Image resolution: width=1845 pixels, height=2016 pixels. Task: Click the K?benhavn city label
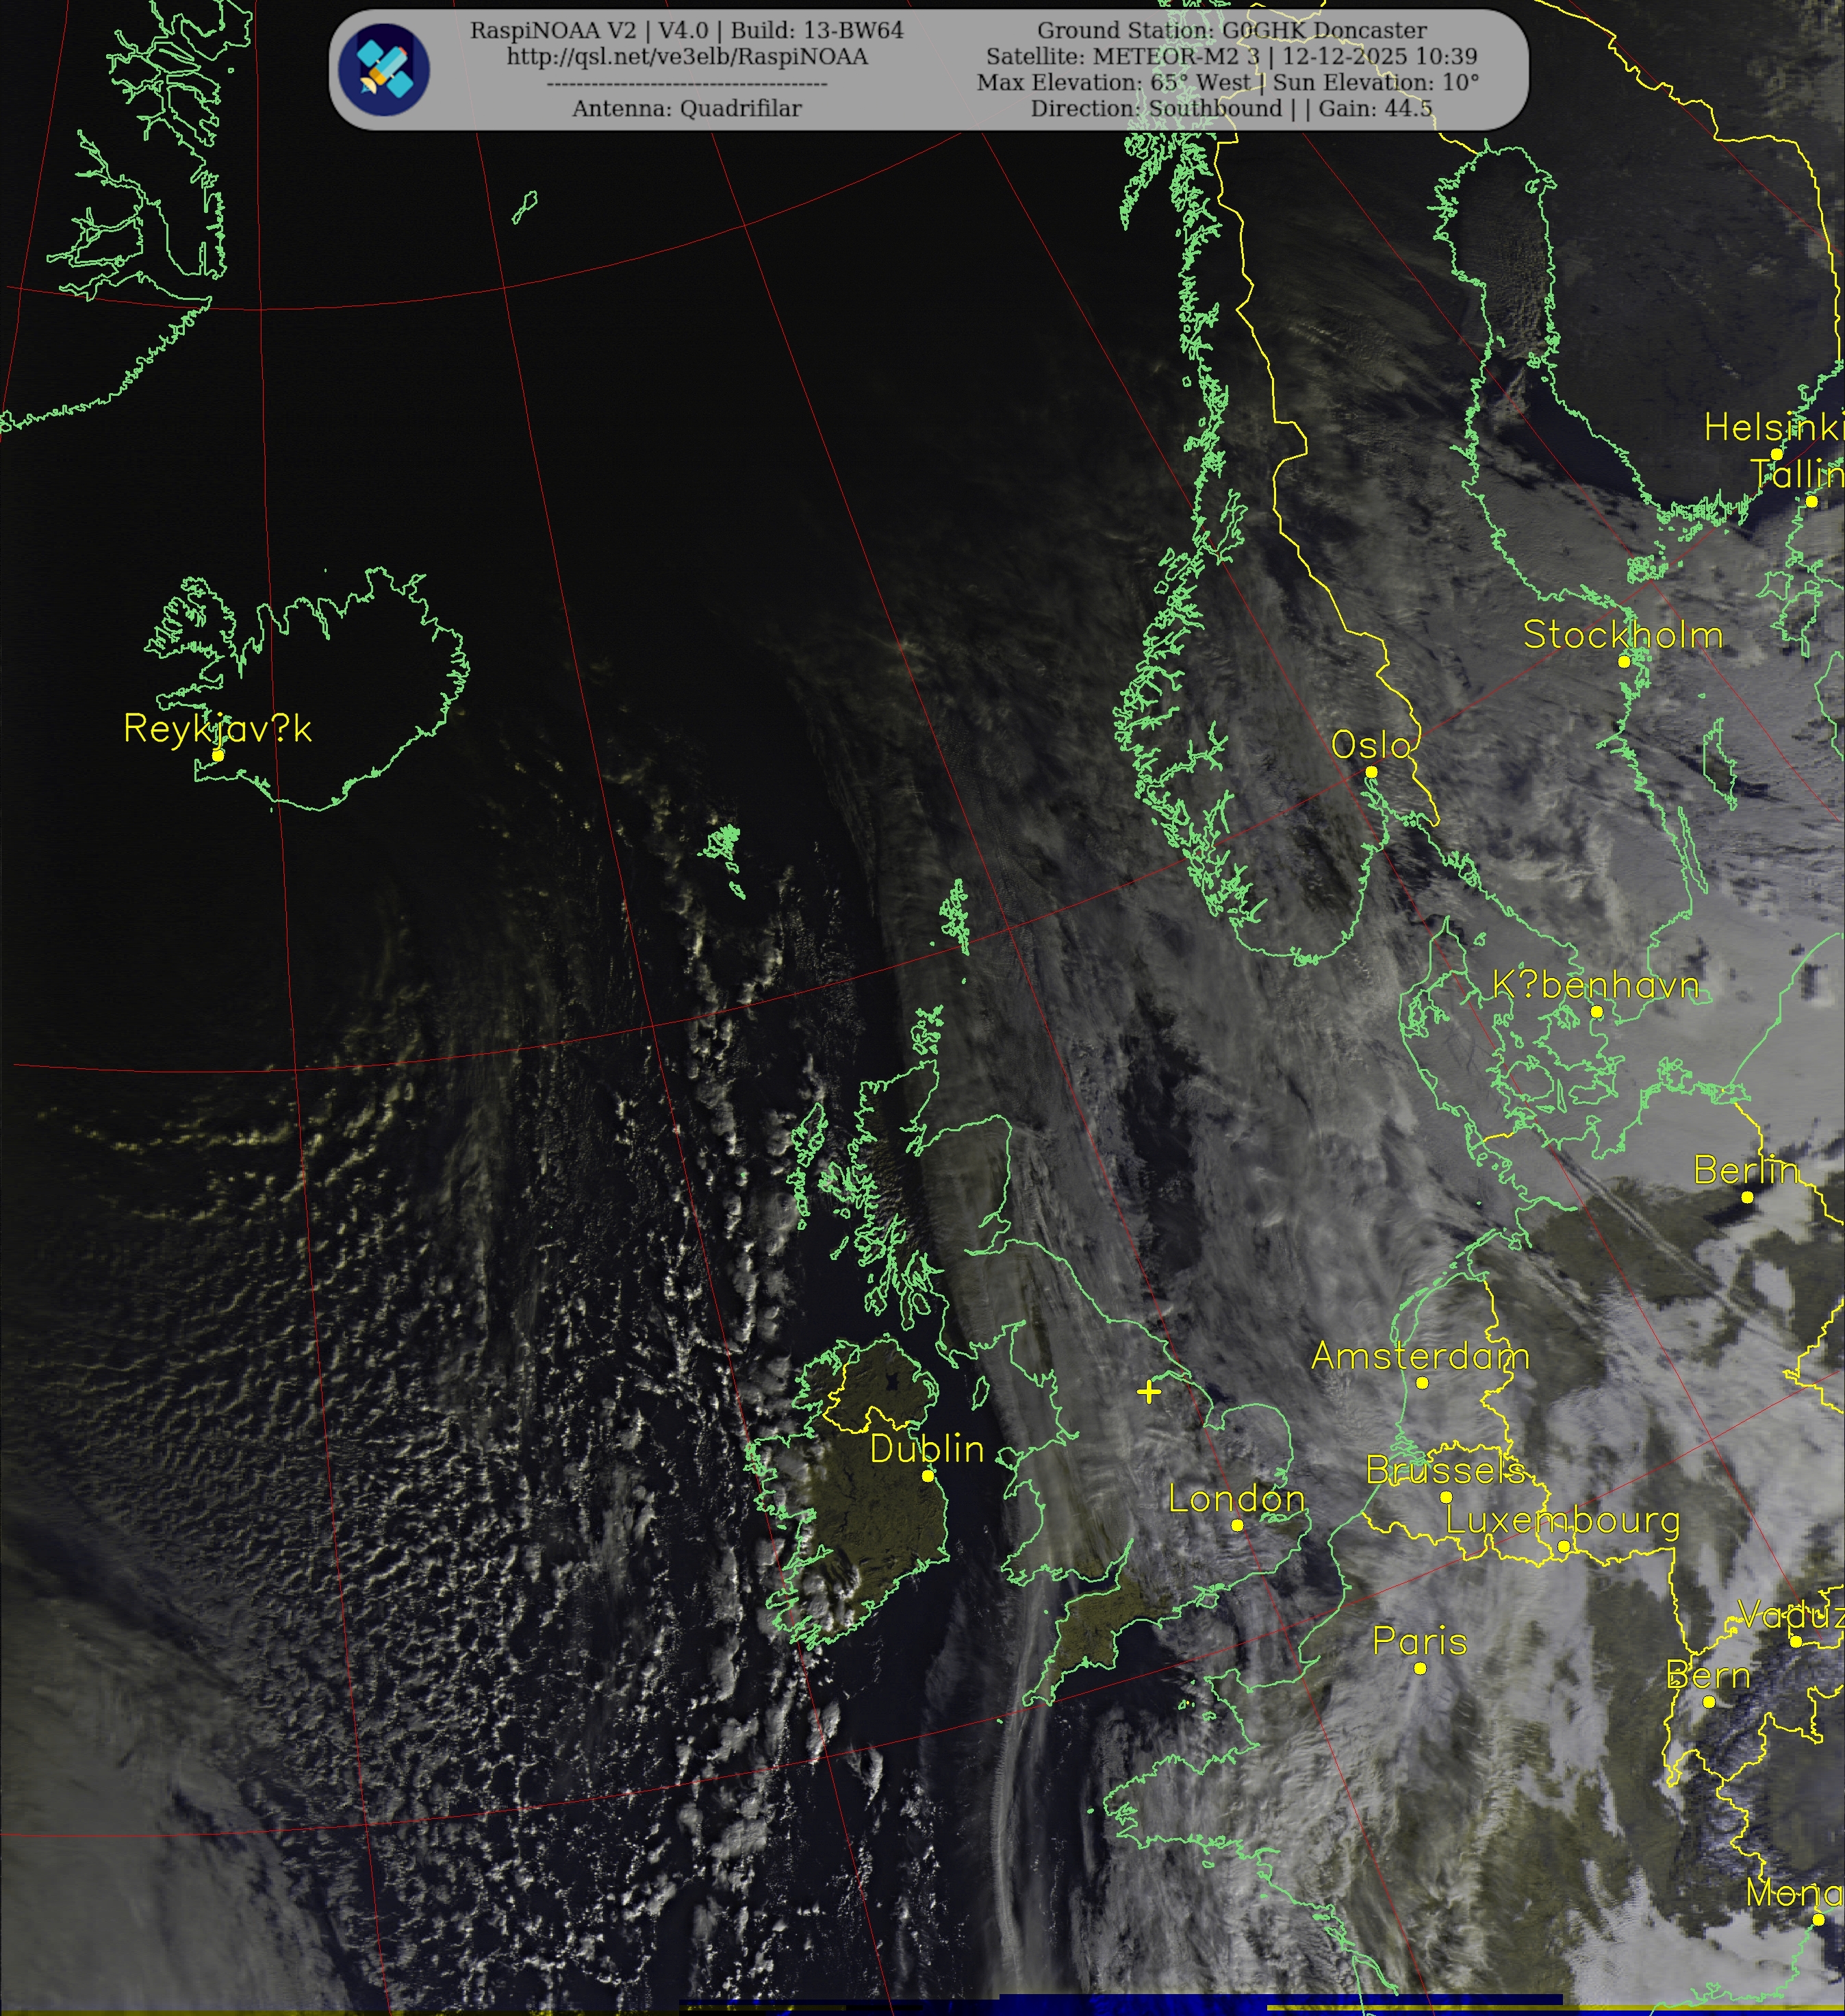tap(1595, 985)
